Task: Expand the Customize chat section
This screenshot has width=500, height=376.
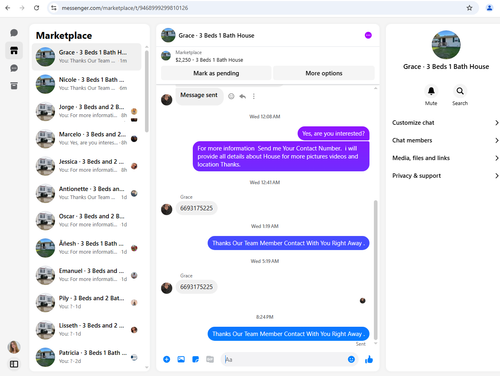Action: click(x=445, y=123)
